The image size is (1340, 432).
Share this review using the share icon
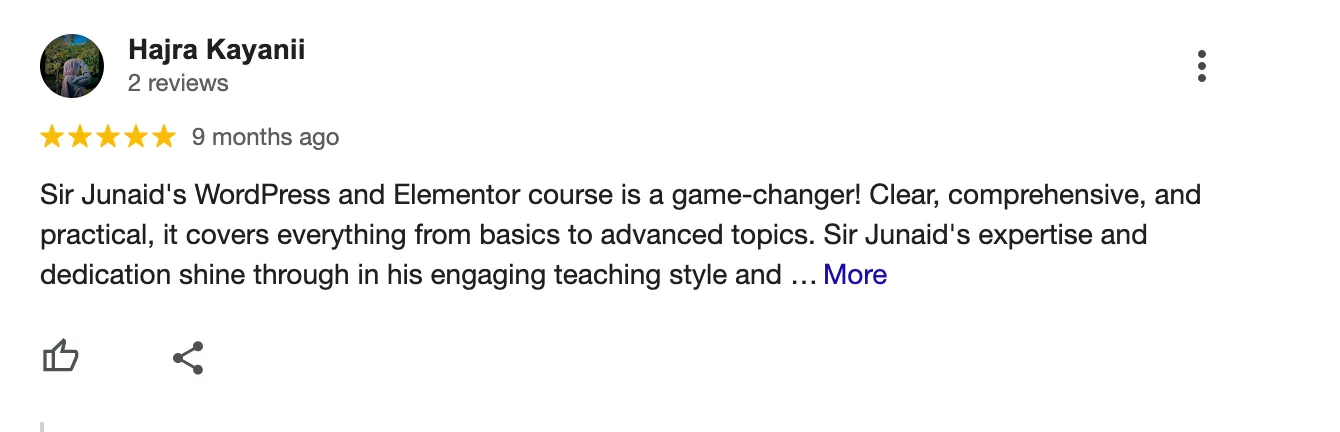[188, 357]
